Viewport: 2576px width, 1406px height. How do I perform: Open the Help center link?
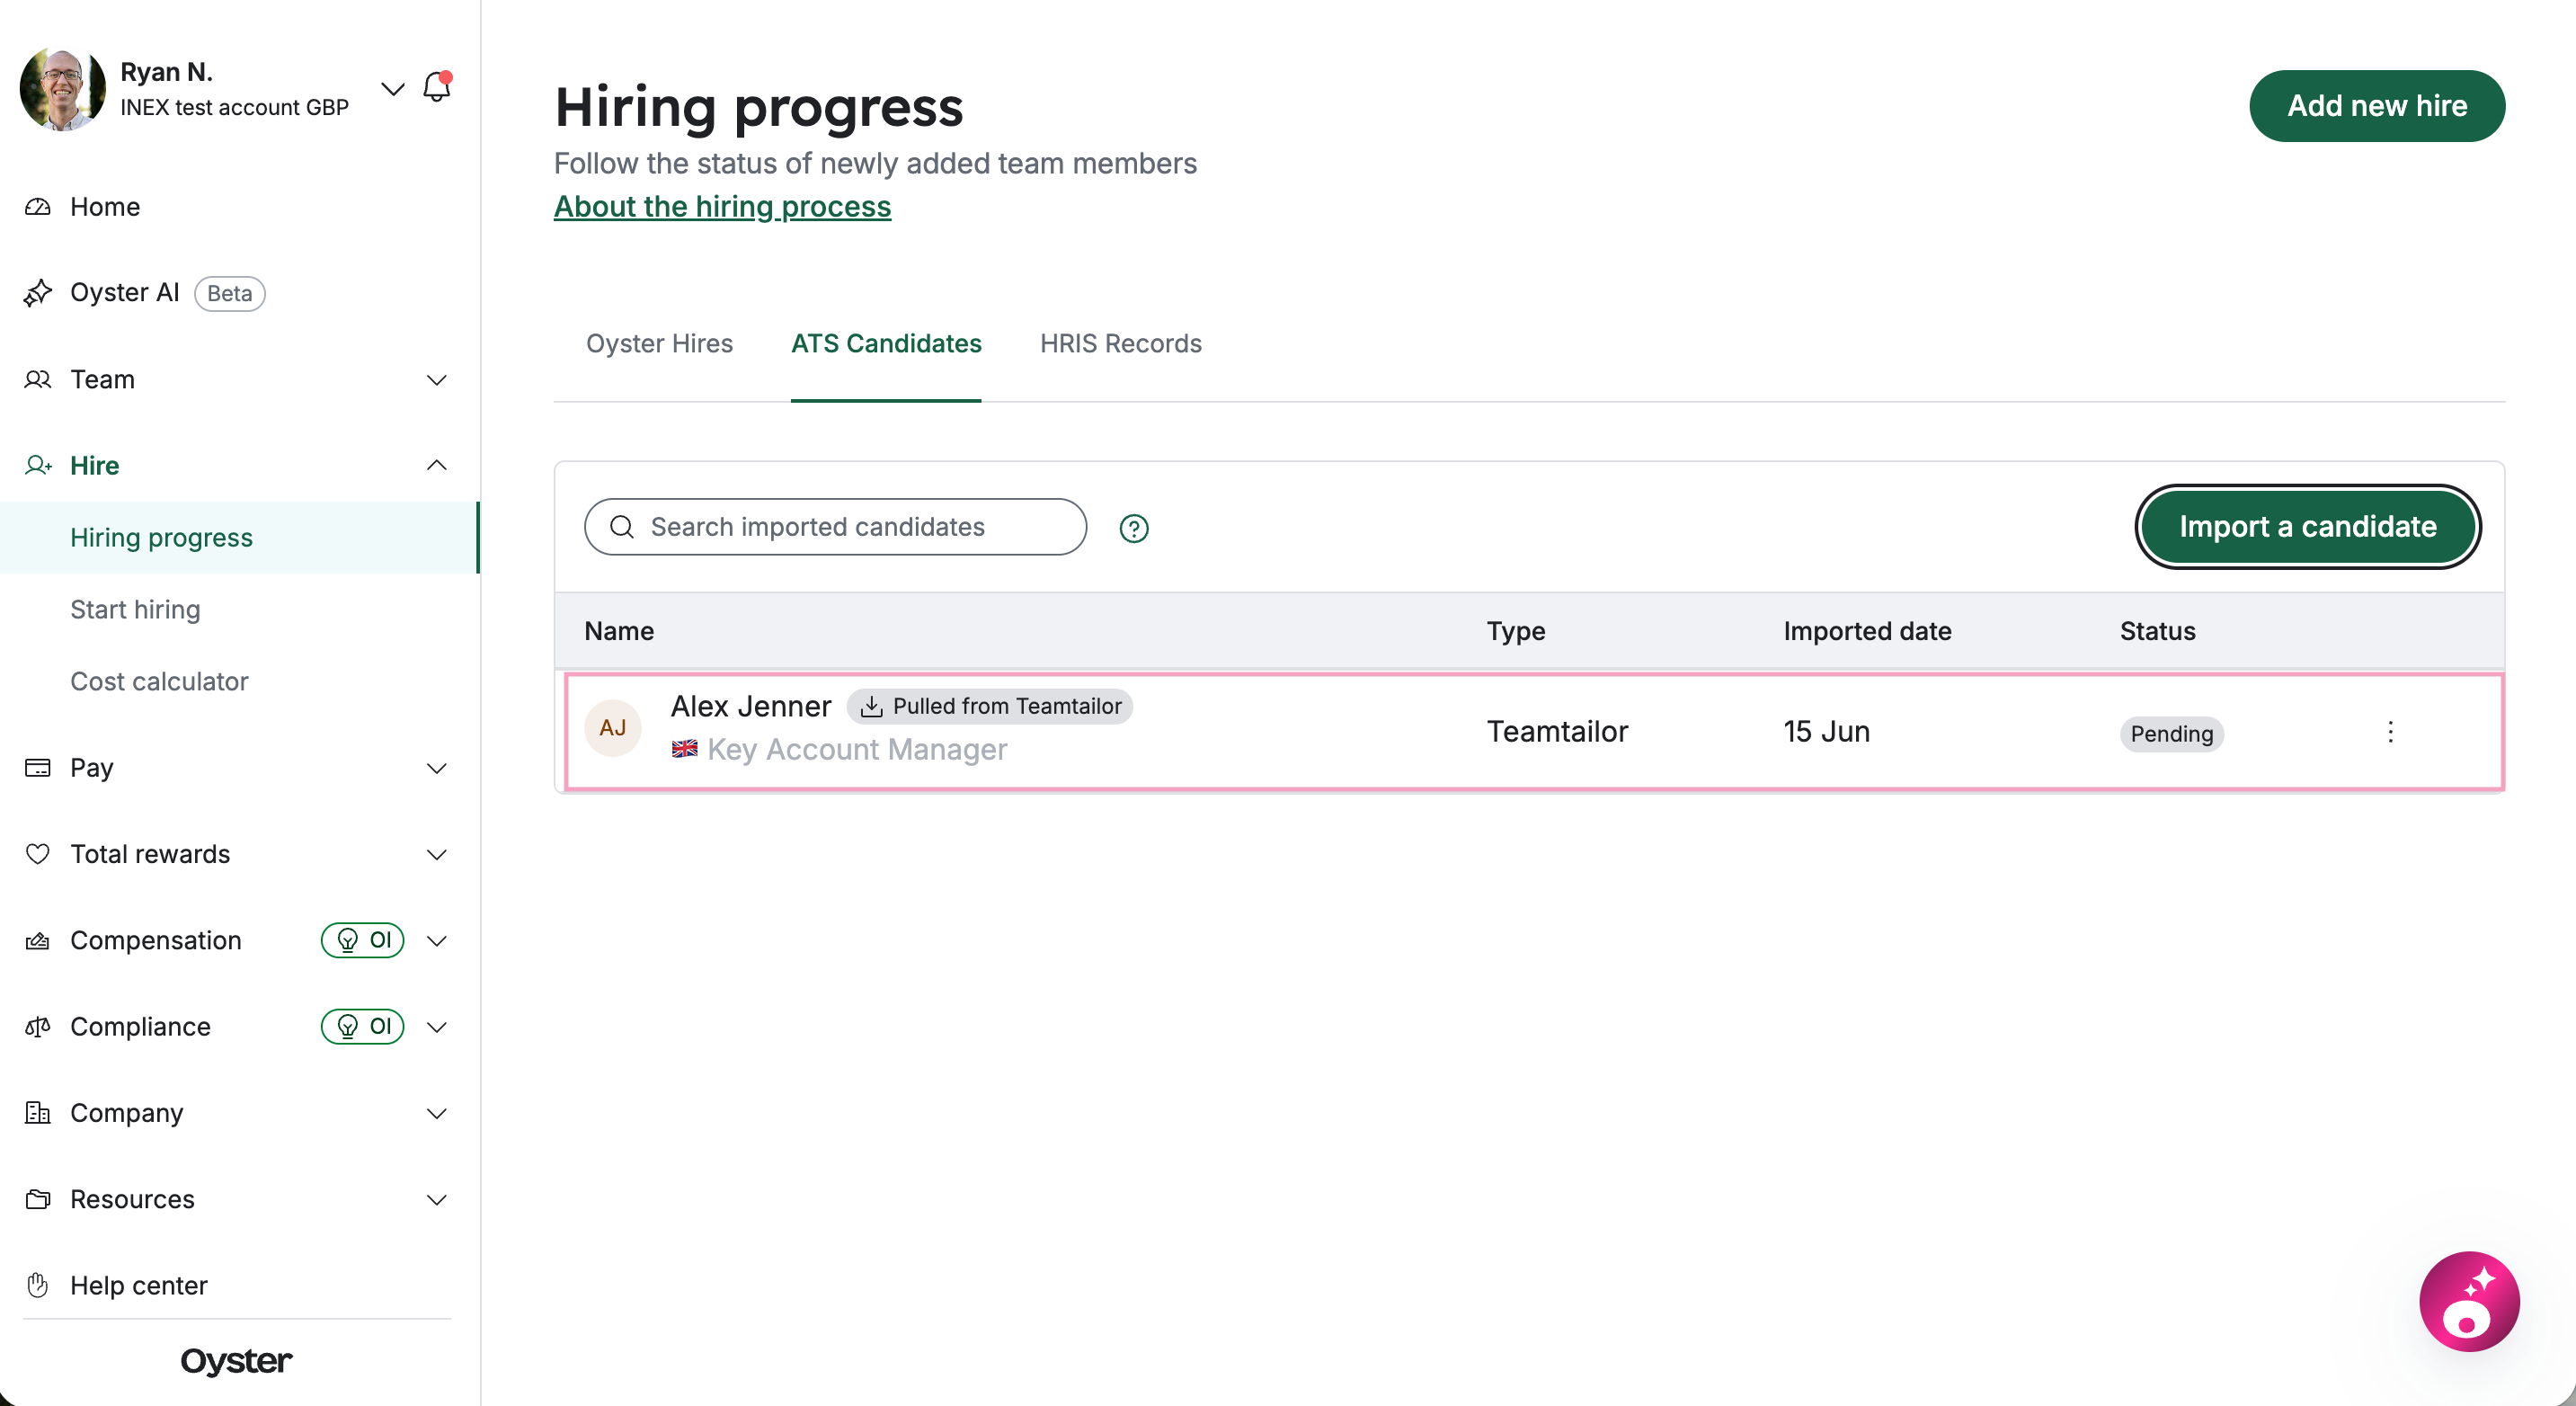(139, 1285)
